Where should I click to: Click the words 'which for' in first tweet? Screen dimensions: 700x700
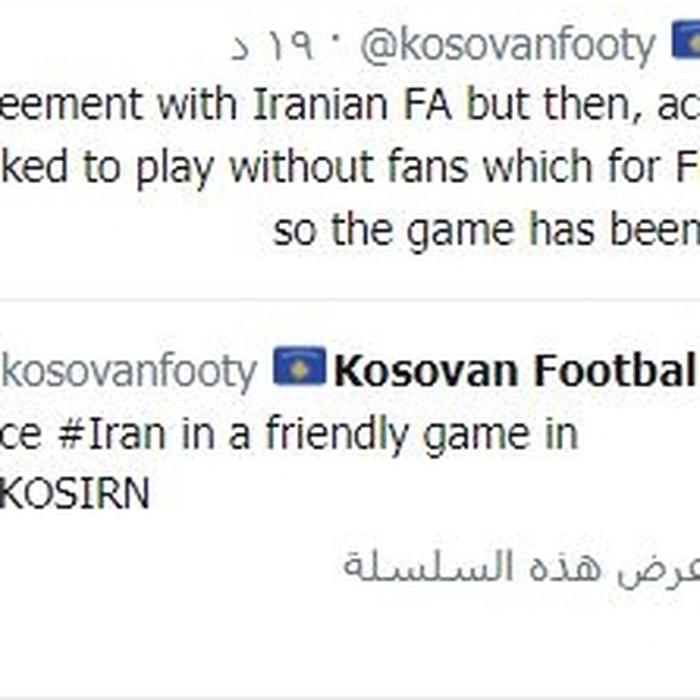click(572, 167)
